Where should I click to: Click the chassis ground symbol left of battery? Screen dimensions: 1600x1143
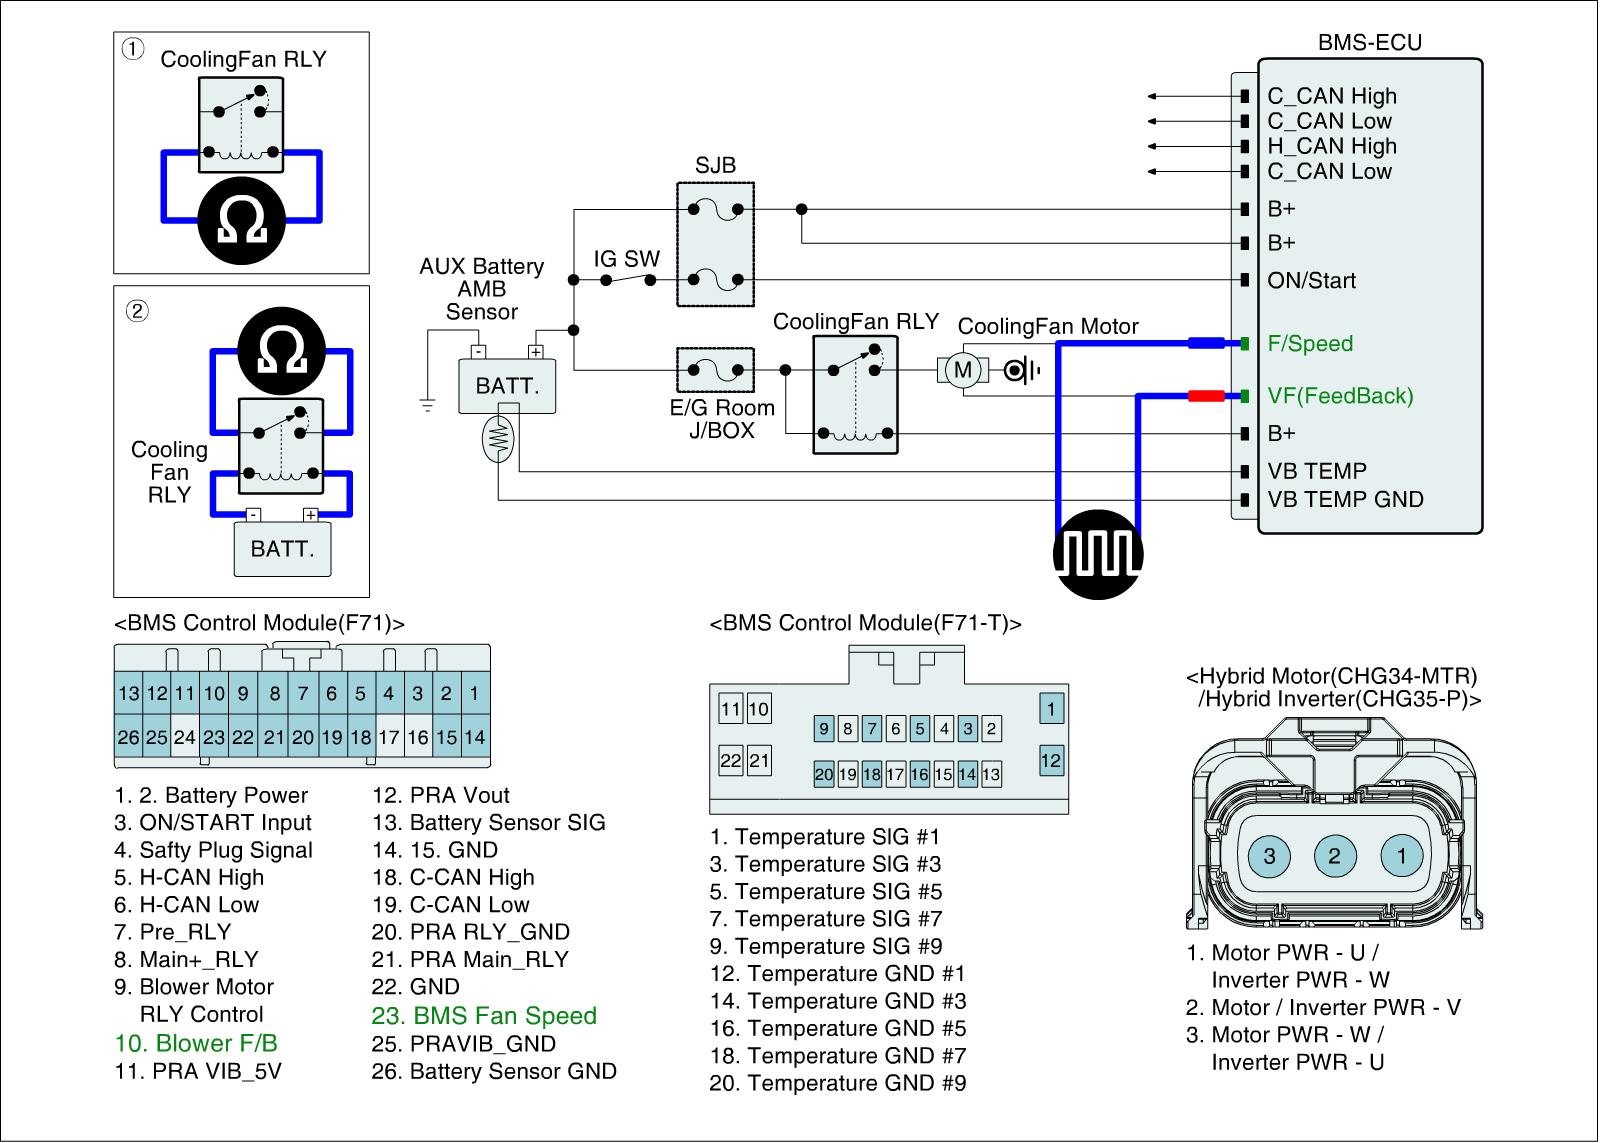pyautogui.click(x=428, y=405)
